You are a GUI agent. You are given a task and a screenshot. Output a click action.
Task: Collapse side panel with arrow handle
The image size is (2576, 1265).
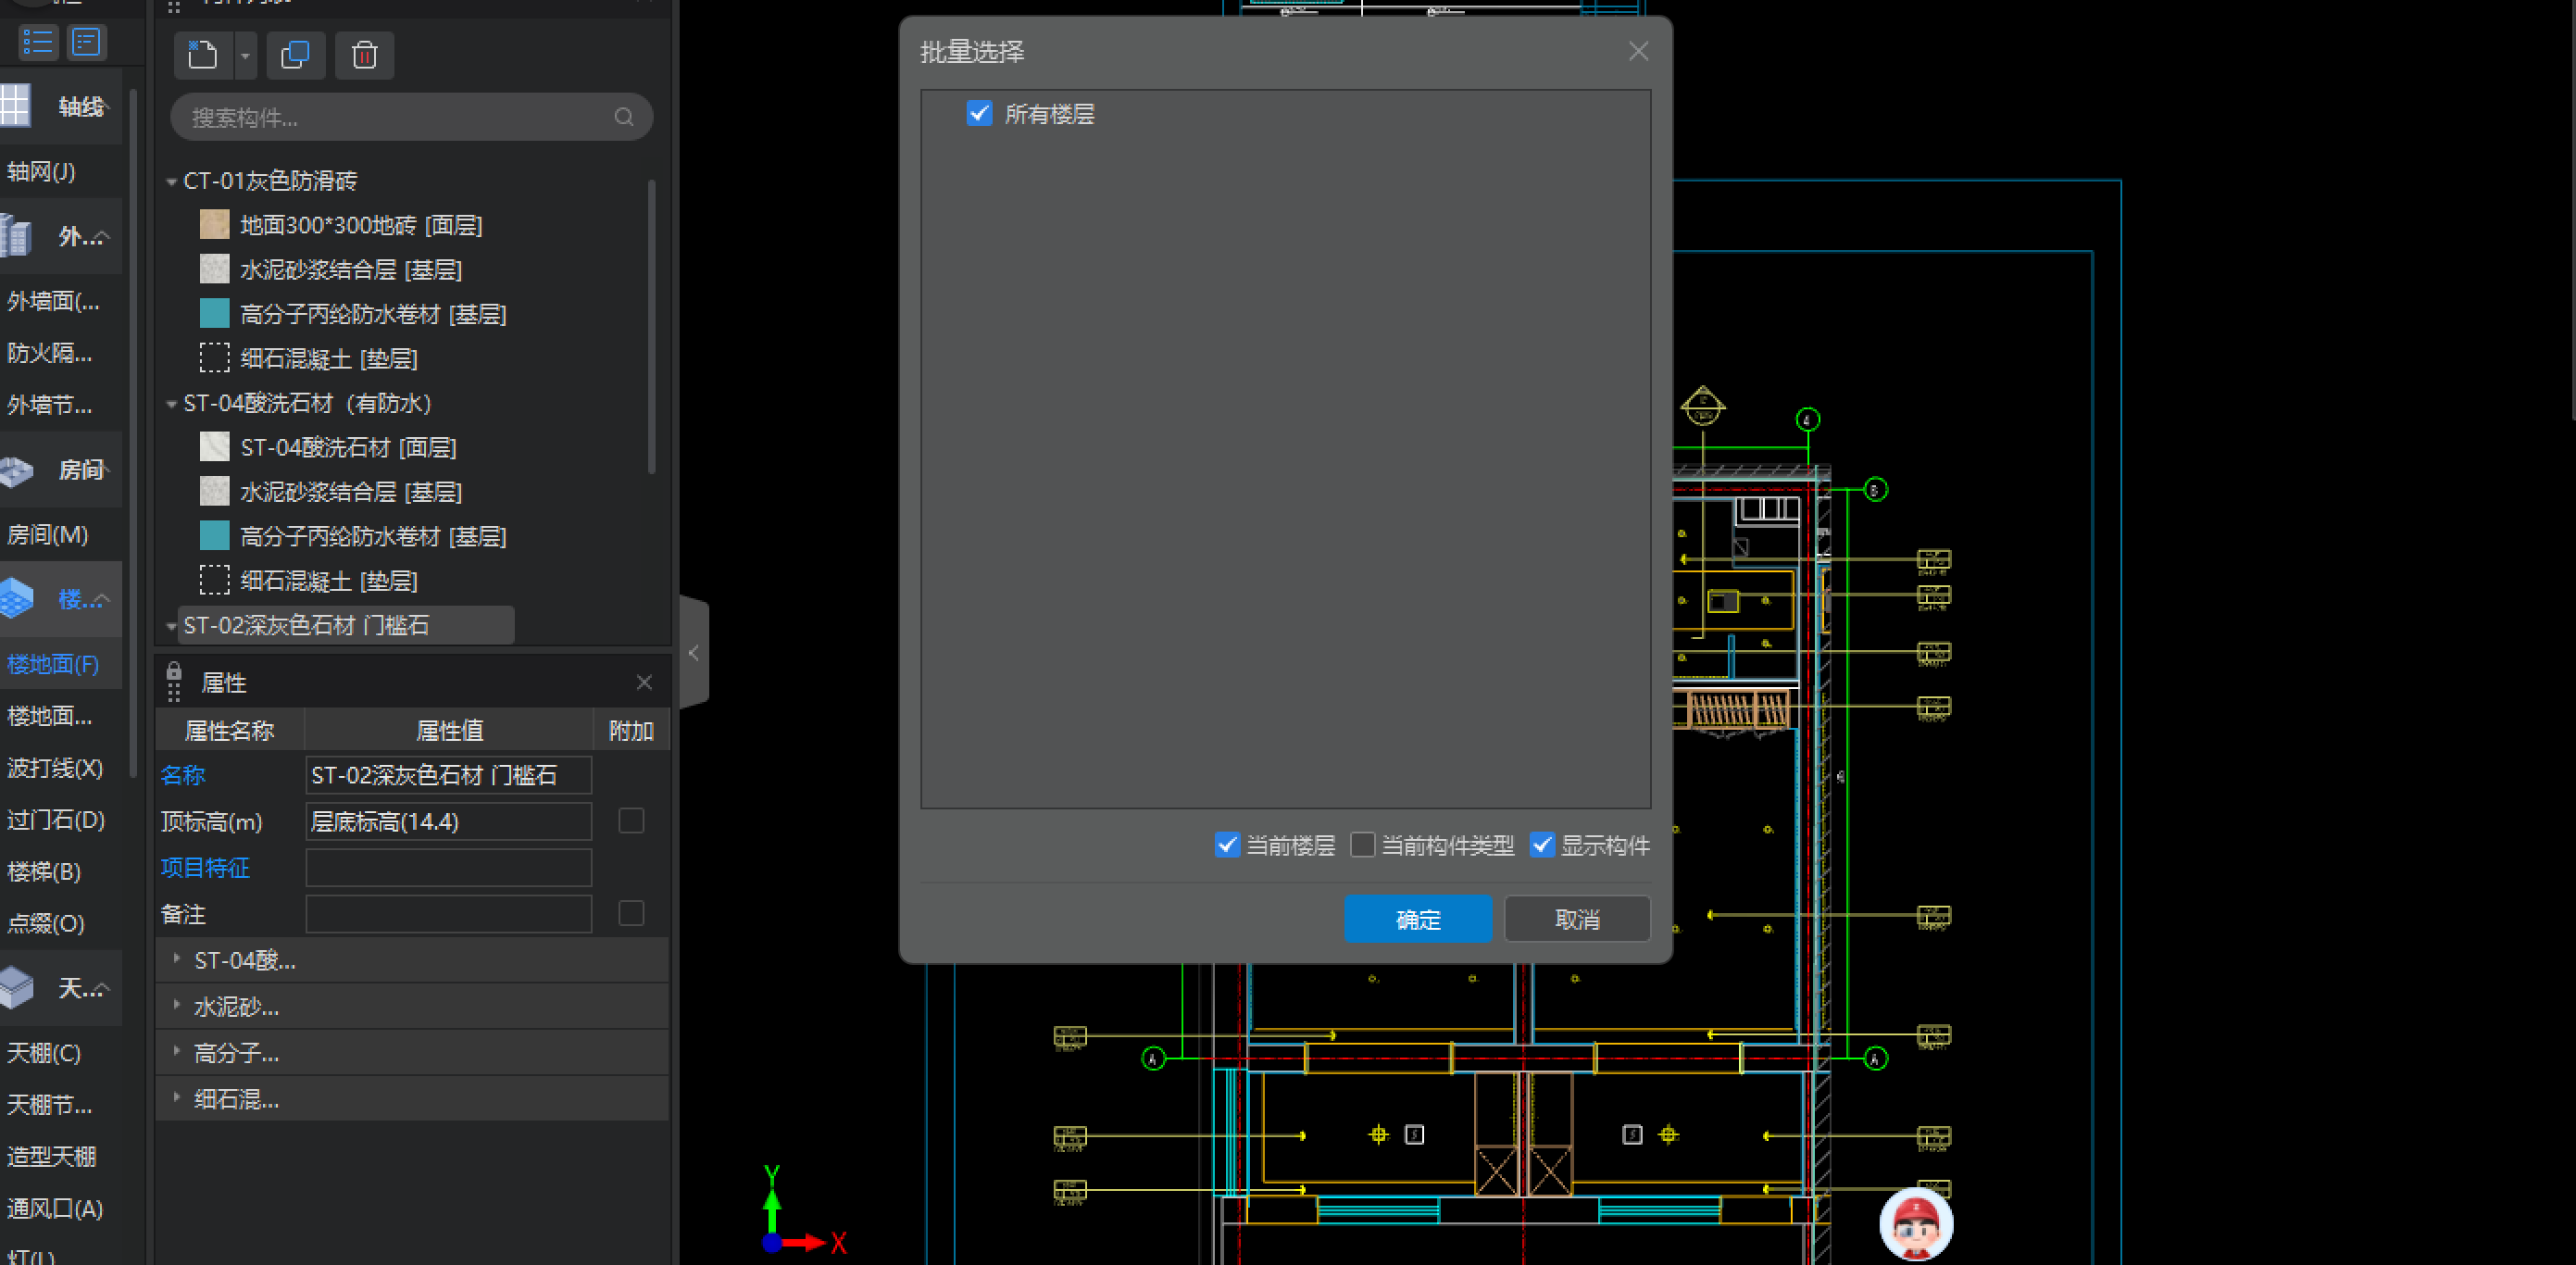point(694,653)
